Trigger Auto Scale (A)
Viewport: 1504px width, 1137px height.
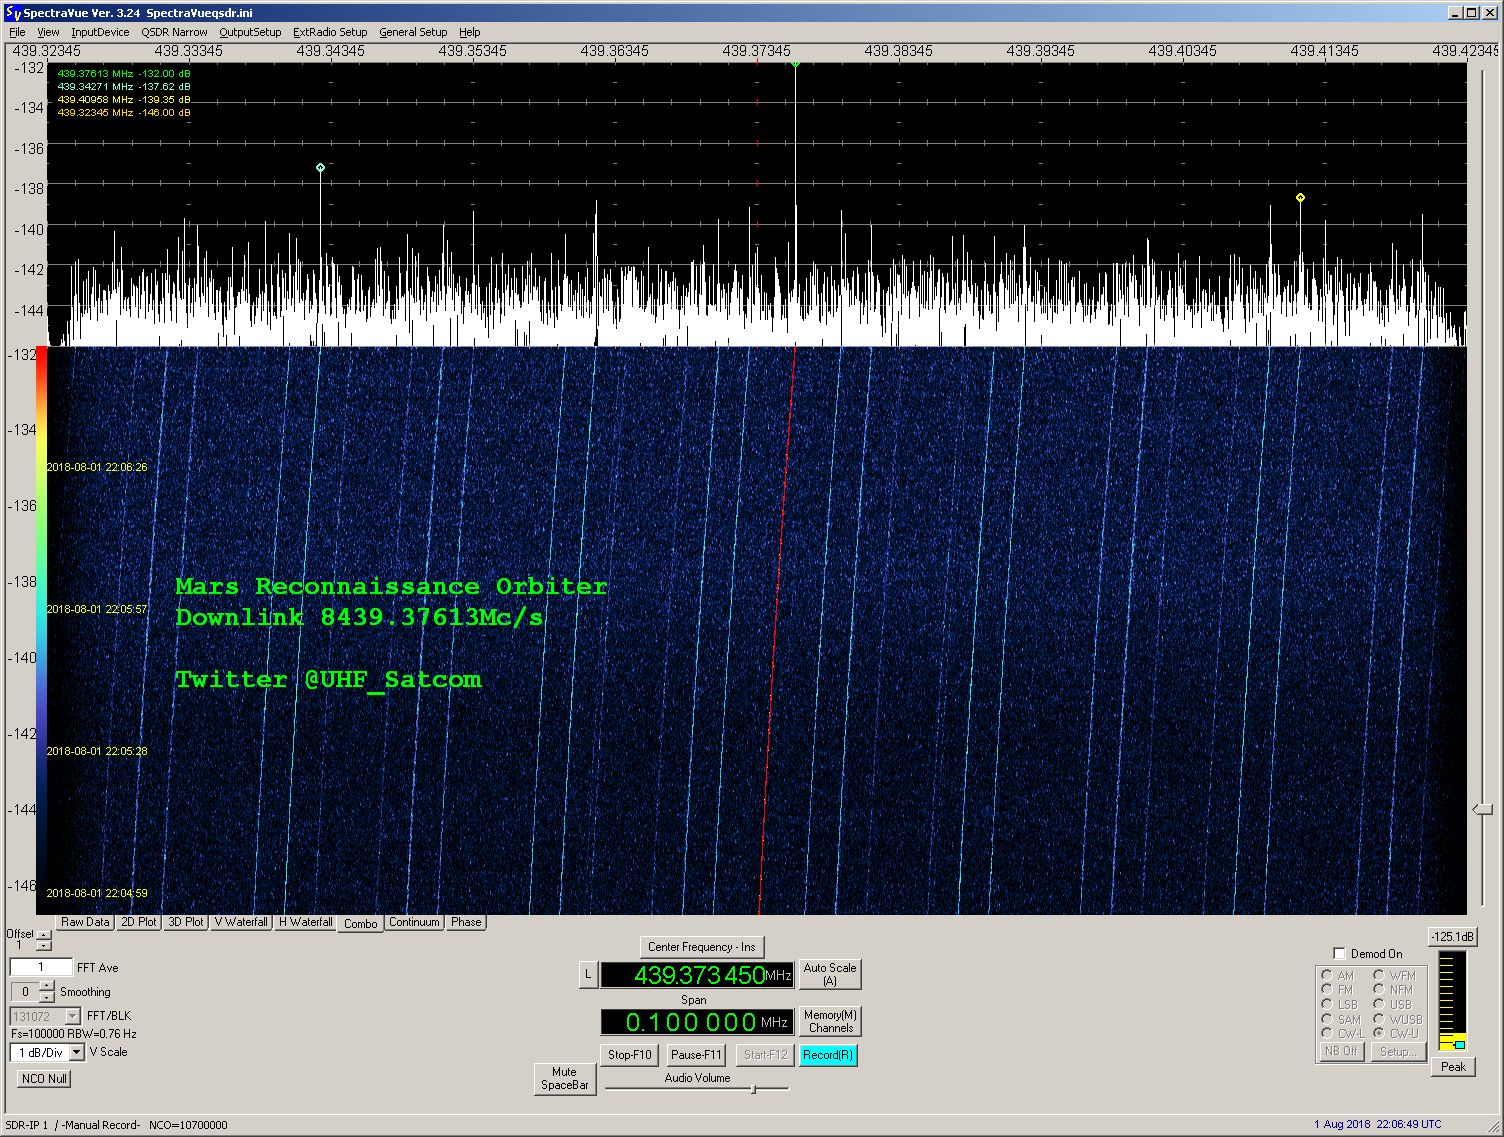click(x=830, y=973)
